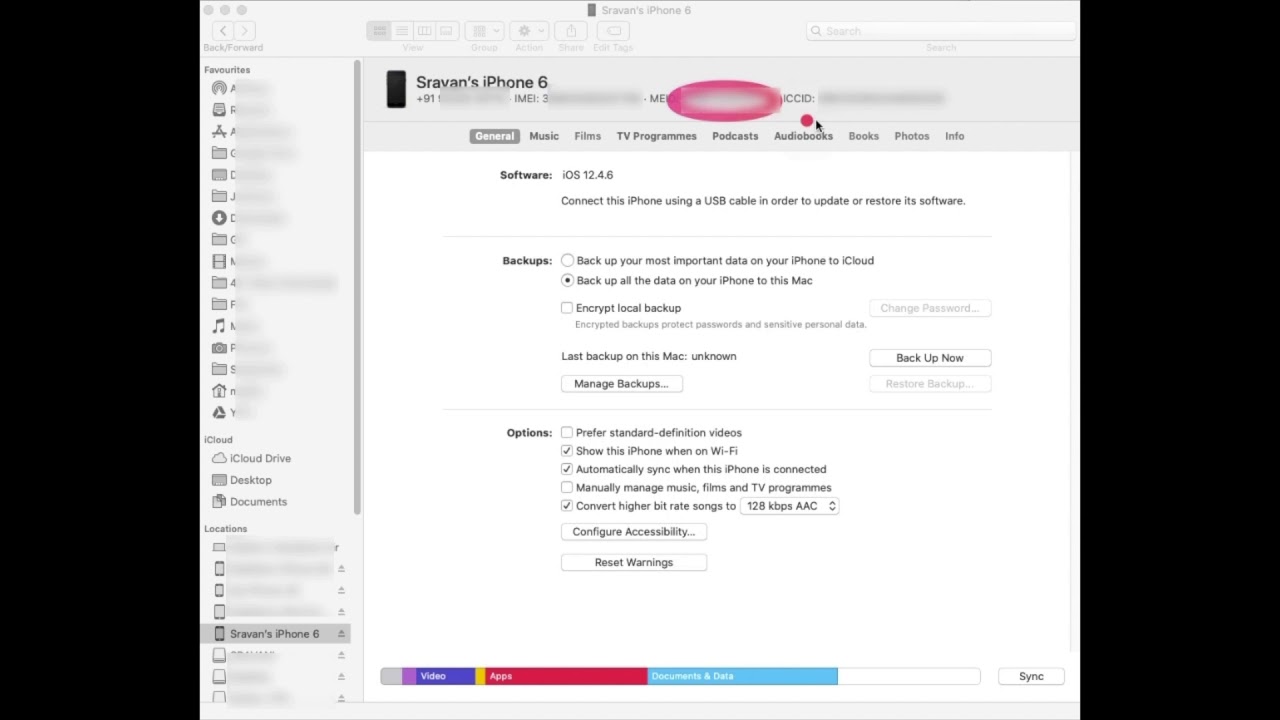
Task: Open Music note icon in sidebar
Action: coord(219,326)
